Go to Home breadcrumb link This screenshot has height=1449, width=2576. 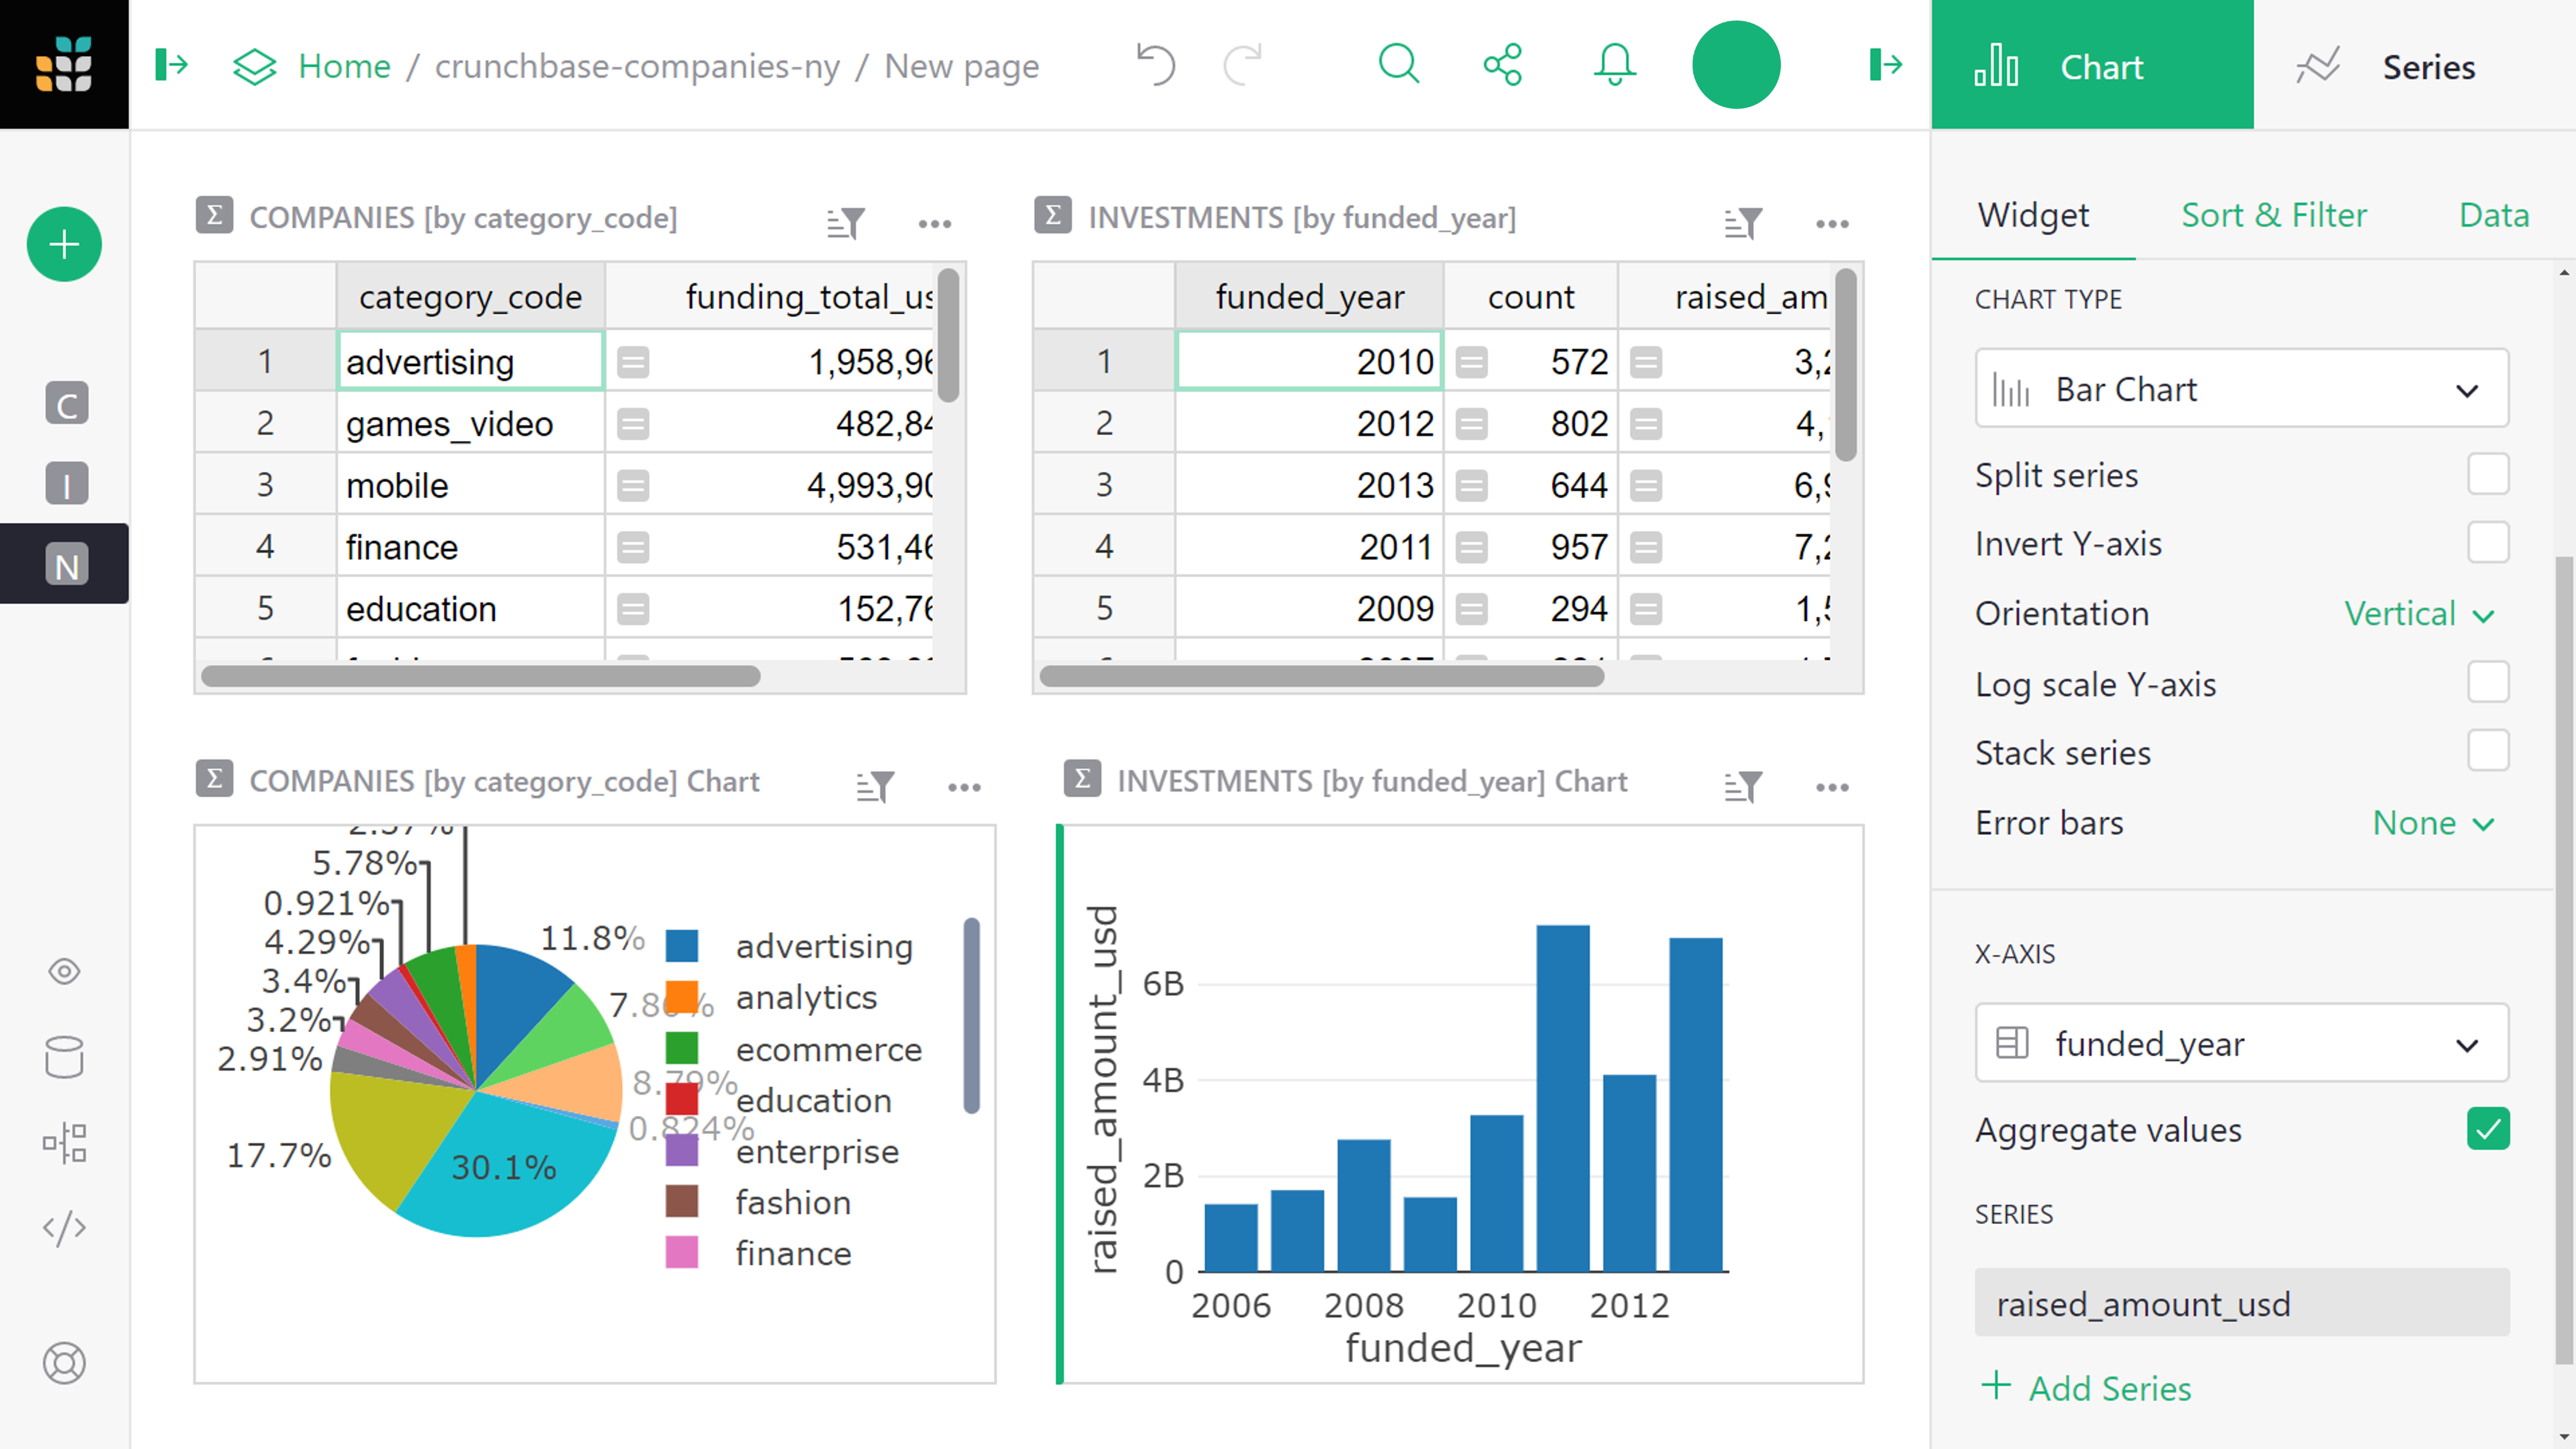(343, 66)
